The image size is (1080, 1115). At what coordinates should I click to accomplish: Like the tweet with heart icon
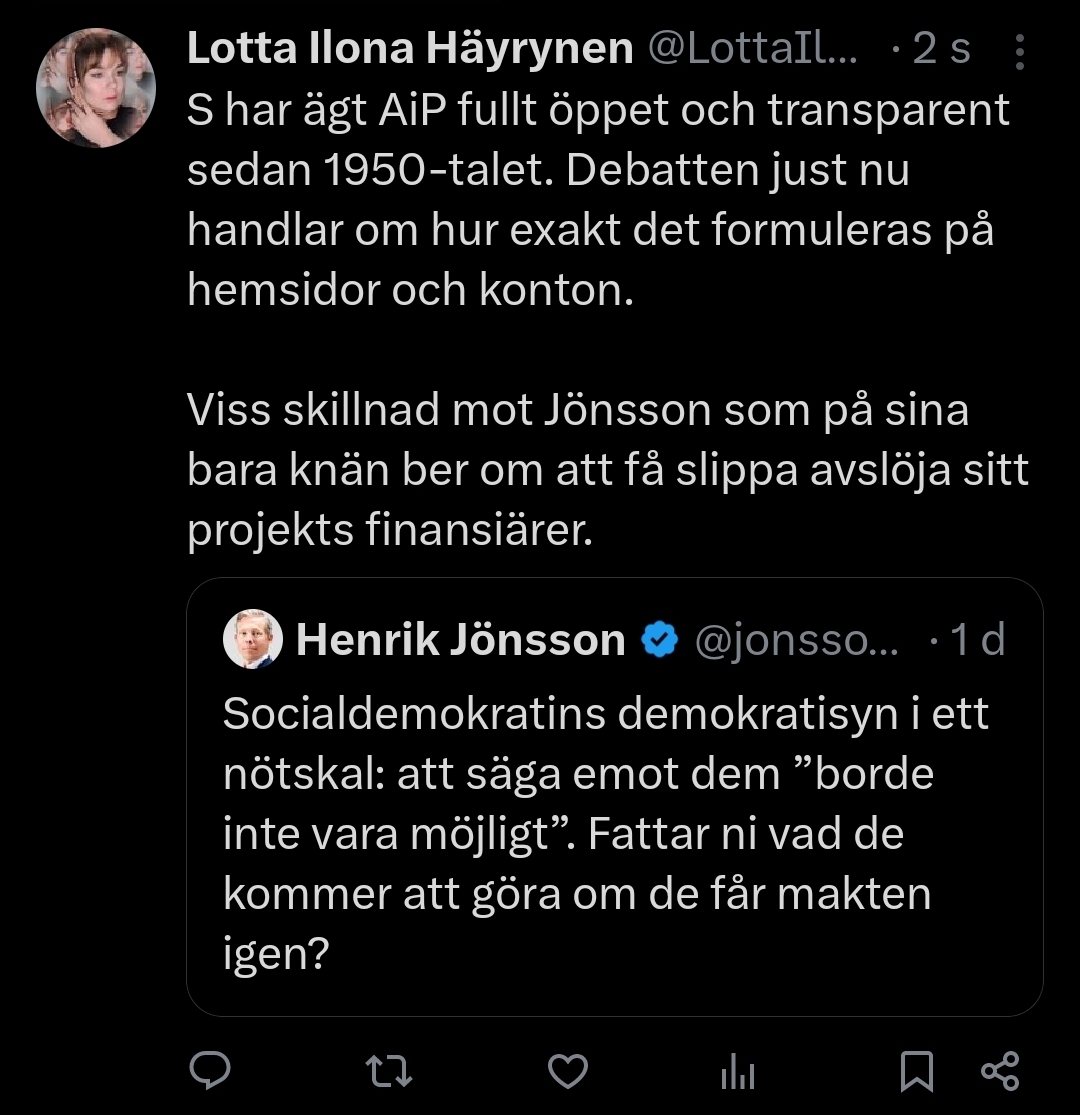(569, 1072)
